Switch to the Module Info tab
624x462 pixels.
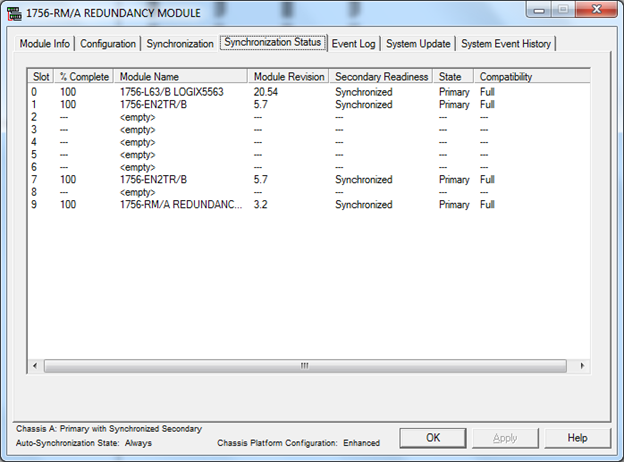pyautogui.click(x=45, y=44)
